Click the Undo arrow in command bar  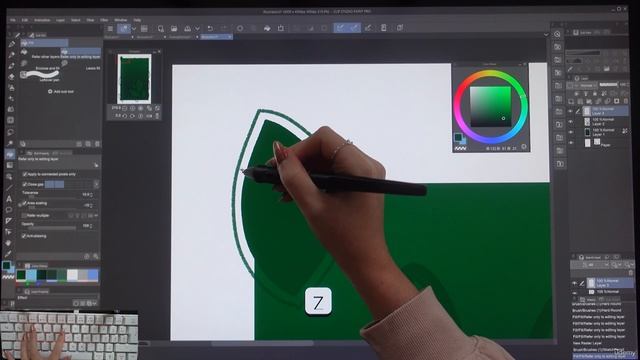click(x=210, y=28)
